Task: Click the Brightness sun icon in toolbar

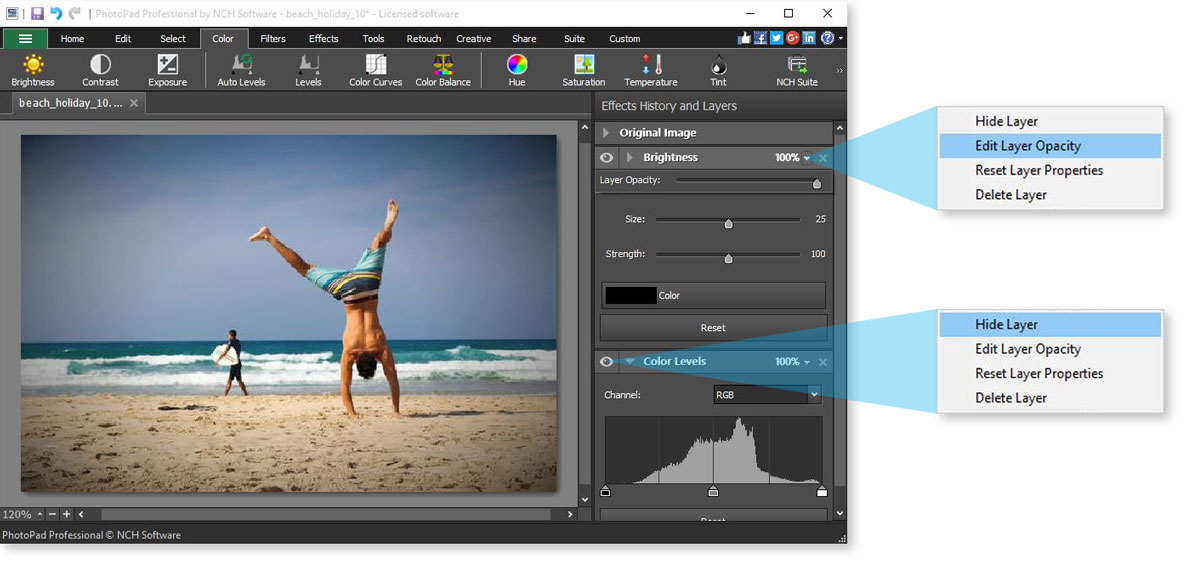Action: pyautogui.click(x=33, y=66)
